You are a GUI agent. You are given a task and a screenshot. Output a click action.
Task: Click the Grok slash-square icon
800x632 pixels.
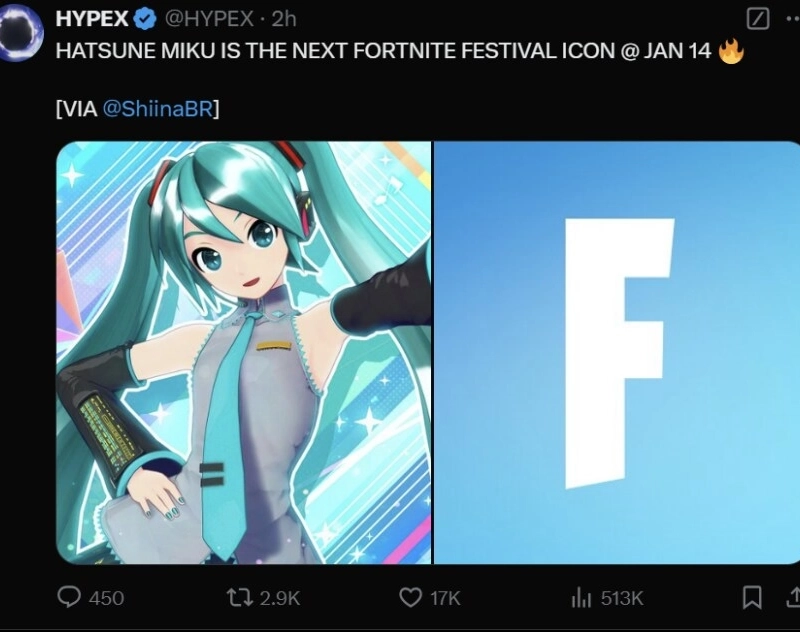(758, 19)
